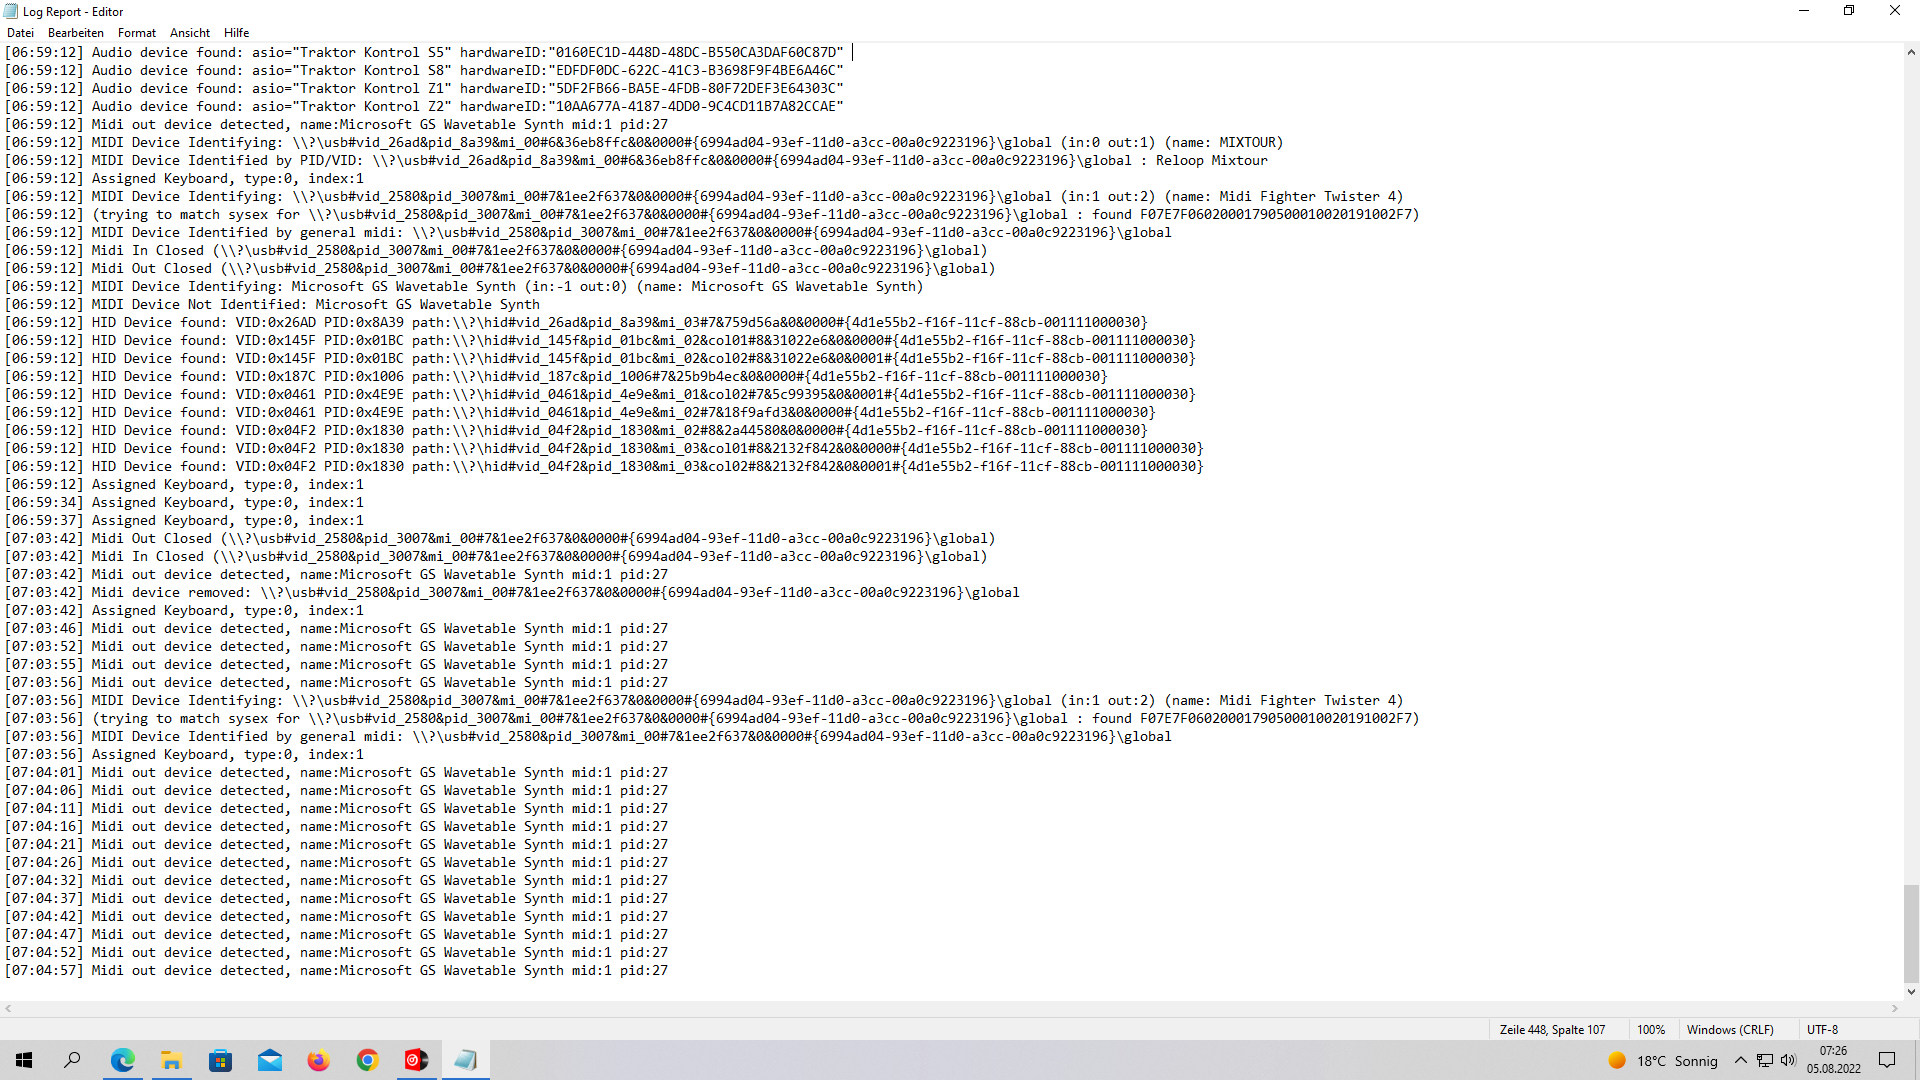This screenshot has width=1920, height=1080.
Task: Click 07:03:42 Midi Out Closed line
Action: click(x=500, y=539)
